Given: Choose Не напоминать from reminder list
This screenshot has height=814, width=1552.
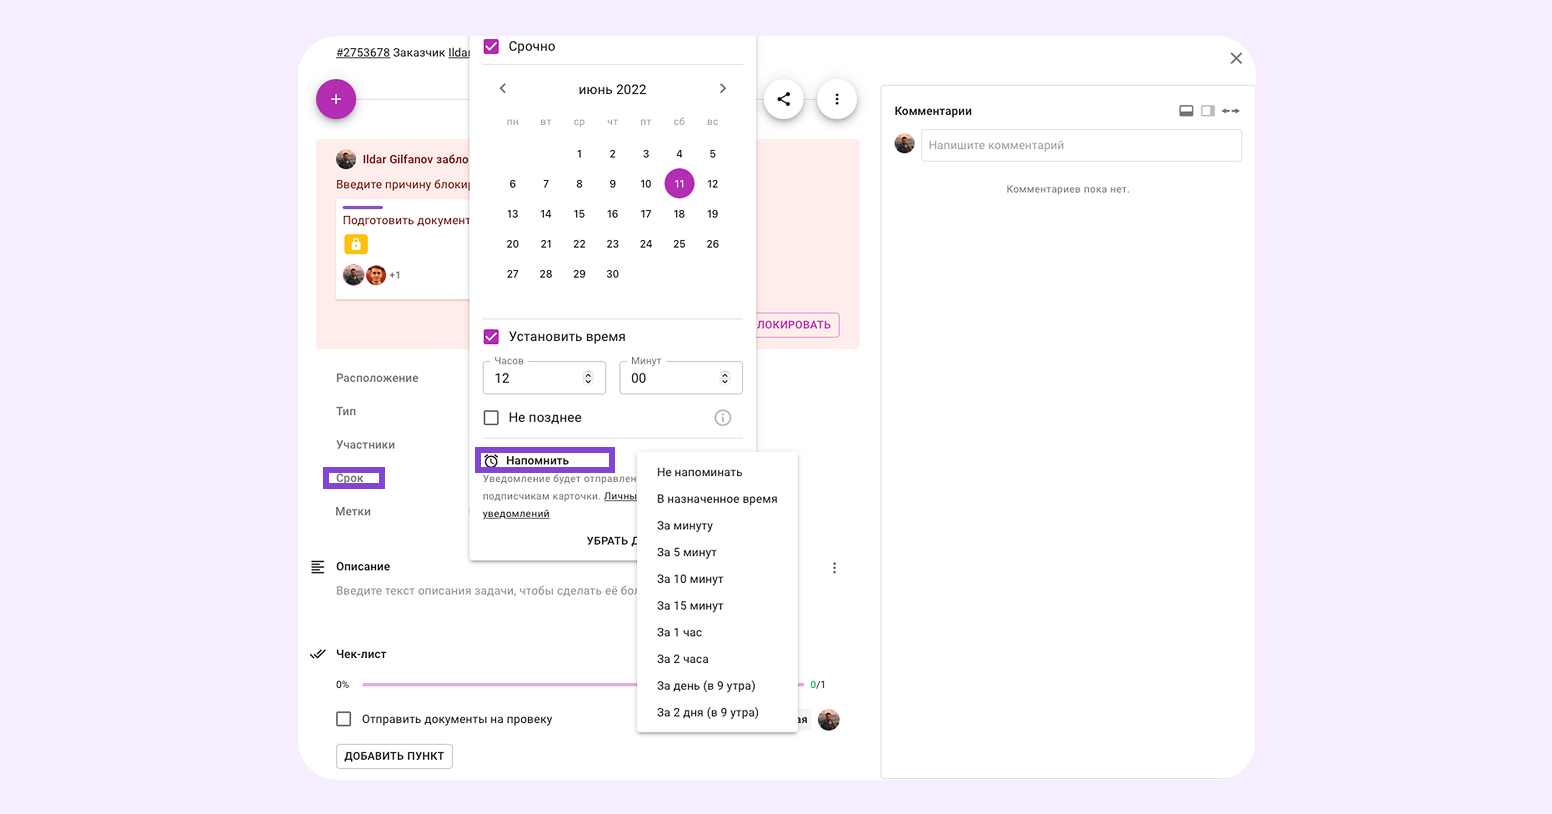Looking at the screenshot, I should coord(699,472).
